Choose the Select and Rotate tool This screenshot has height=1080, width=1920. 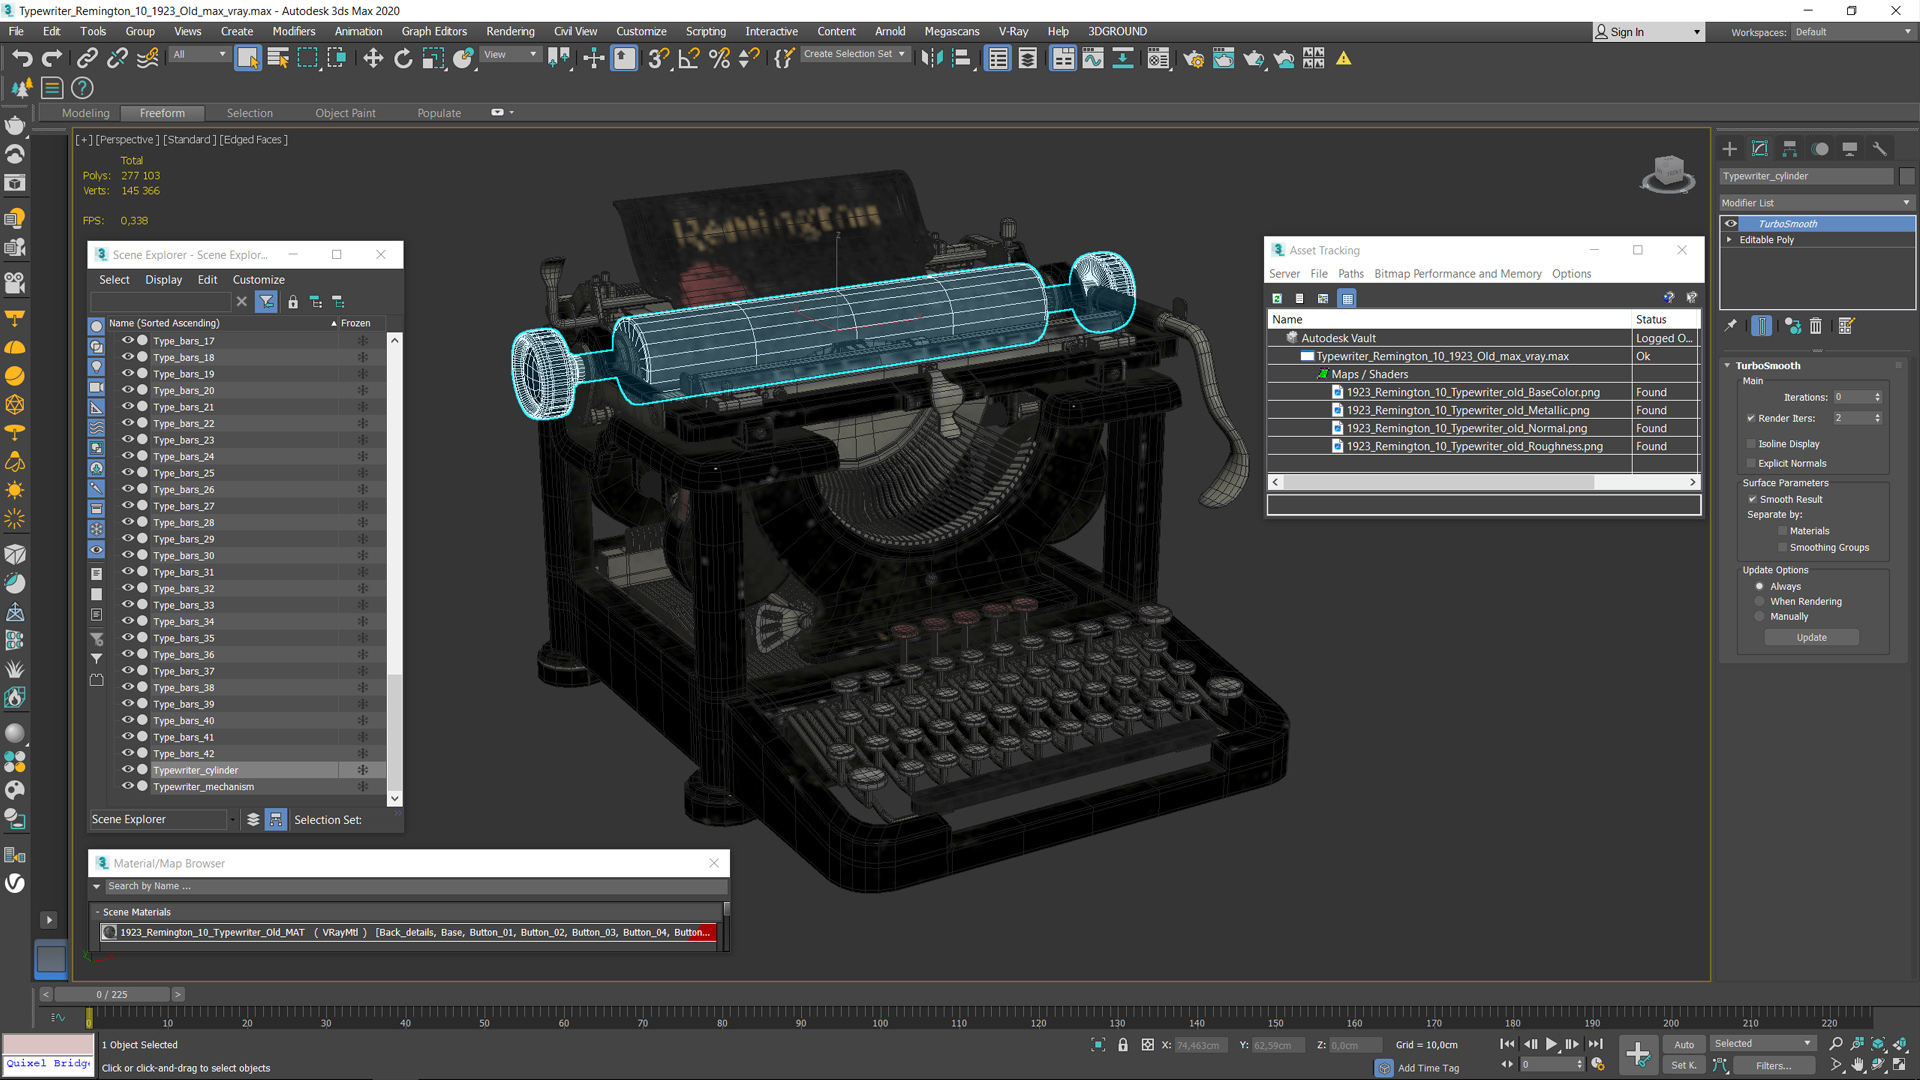tap(403, 59)
